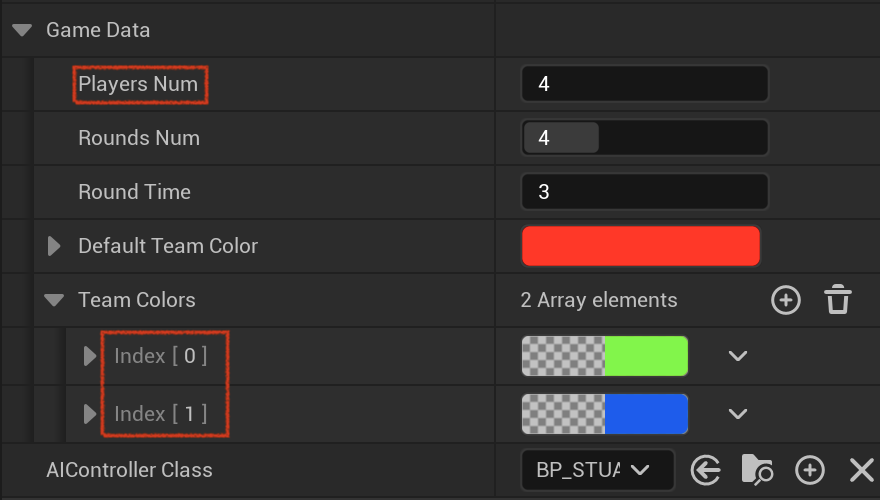880x500 pixels.
Task: Use selected asset arrow for AIController Class
Action: coord(705,470)
